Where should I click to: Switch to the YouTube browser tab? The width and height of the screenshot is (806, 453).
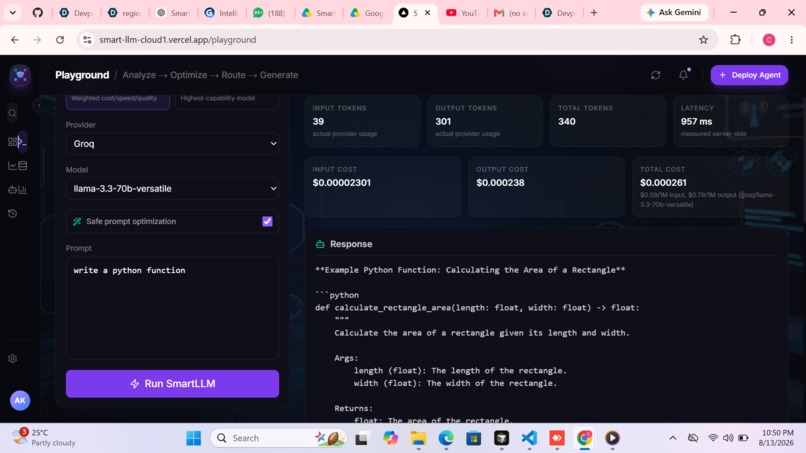462,13
